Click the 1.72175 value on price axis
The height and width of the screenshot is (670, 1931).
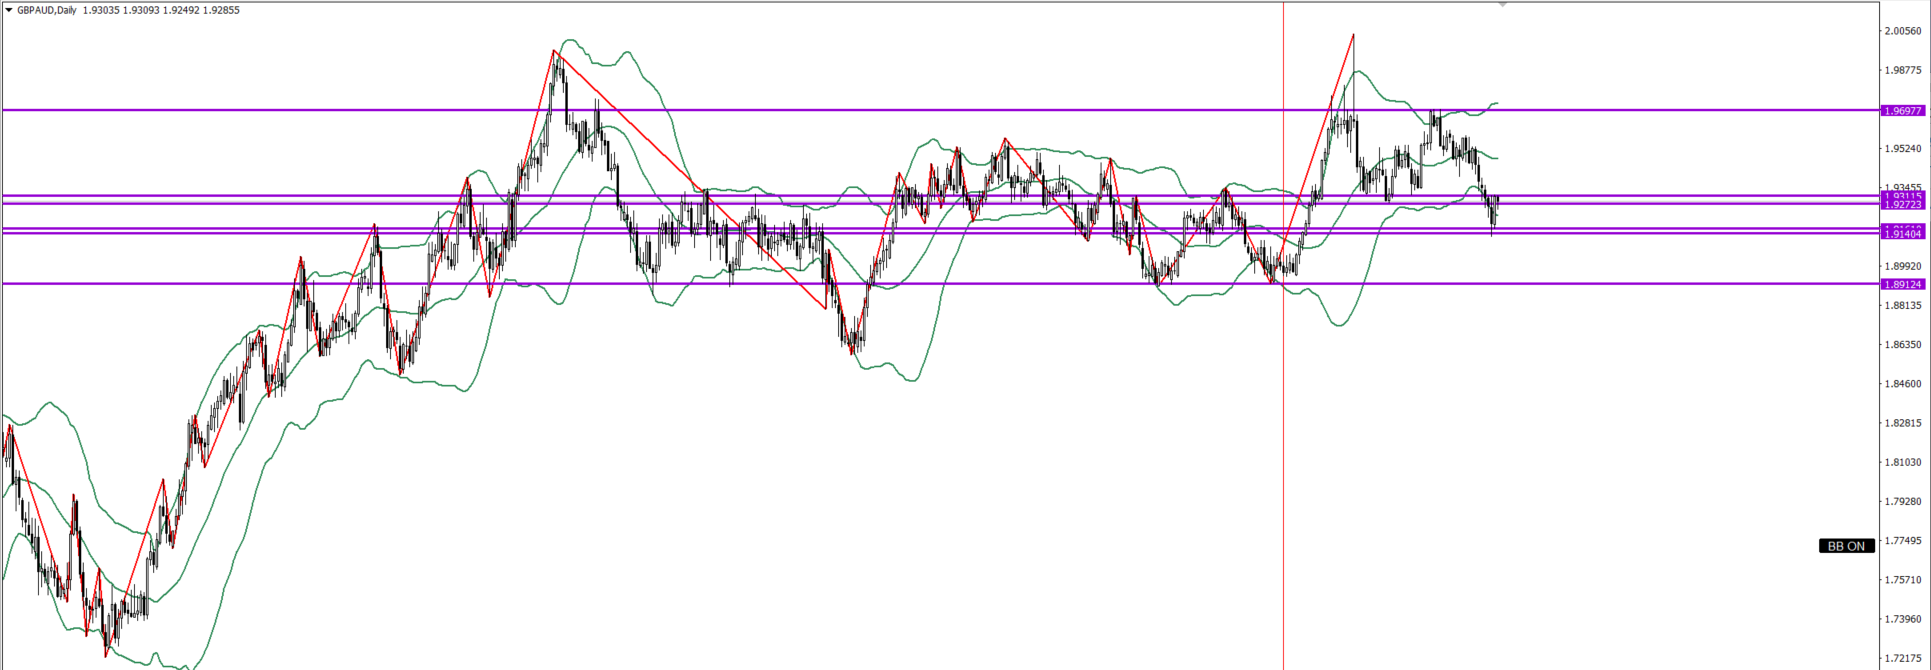(x=1902, y=658)
